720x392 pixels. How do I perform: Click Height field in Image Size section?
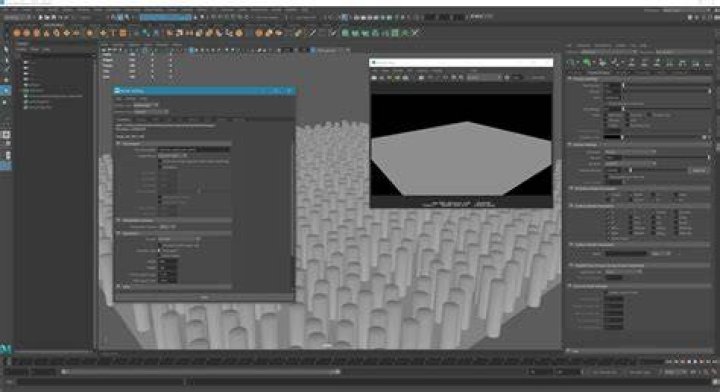point(168,268)
